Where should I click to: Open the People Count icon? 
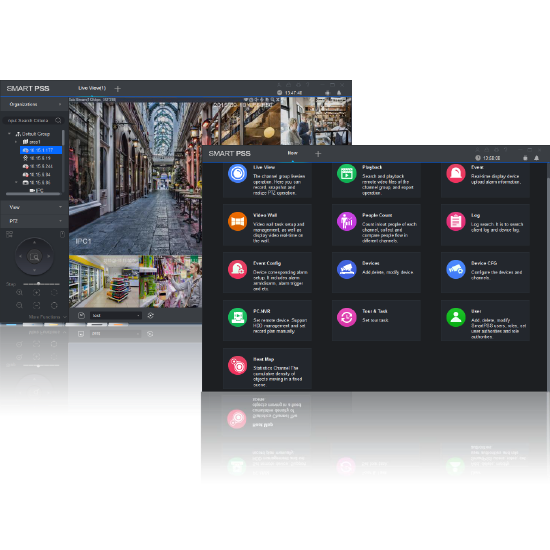click(347, 221)
